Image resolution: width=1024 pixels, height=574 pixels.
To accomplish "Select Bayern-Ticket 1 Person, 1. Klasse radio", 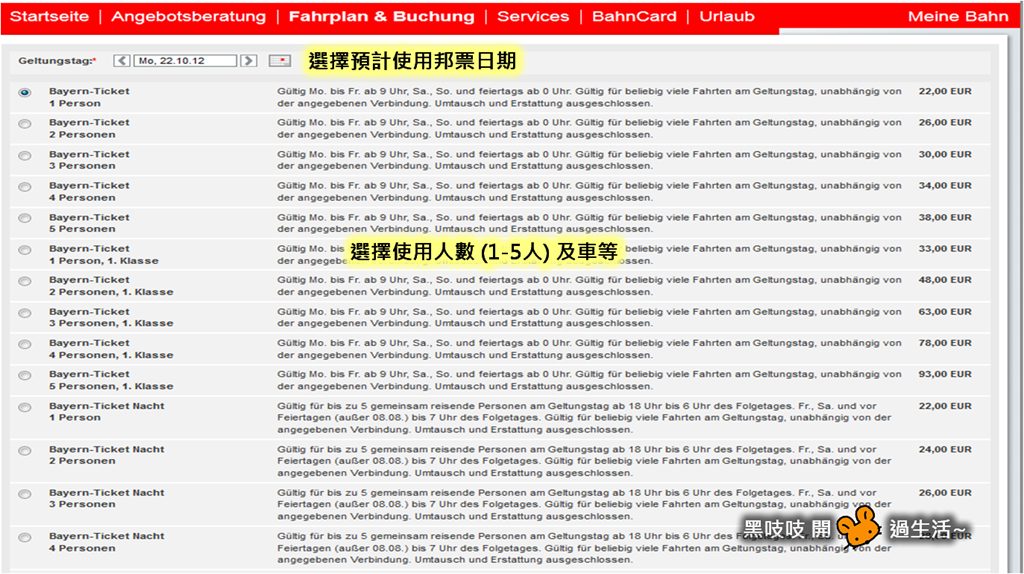I will pyautogui.click(x=25, y=250).
